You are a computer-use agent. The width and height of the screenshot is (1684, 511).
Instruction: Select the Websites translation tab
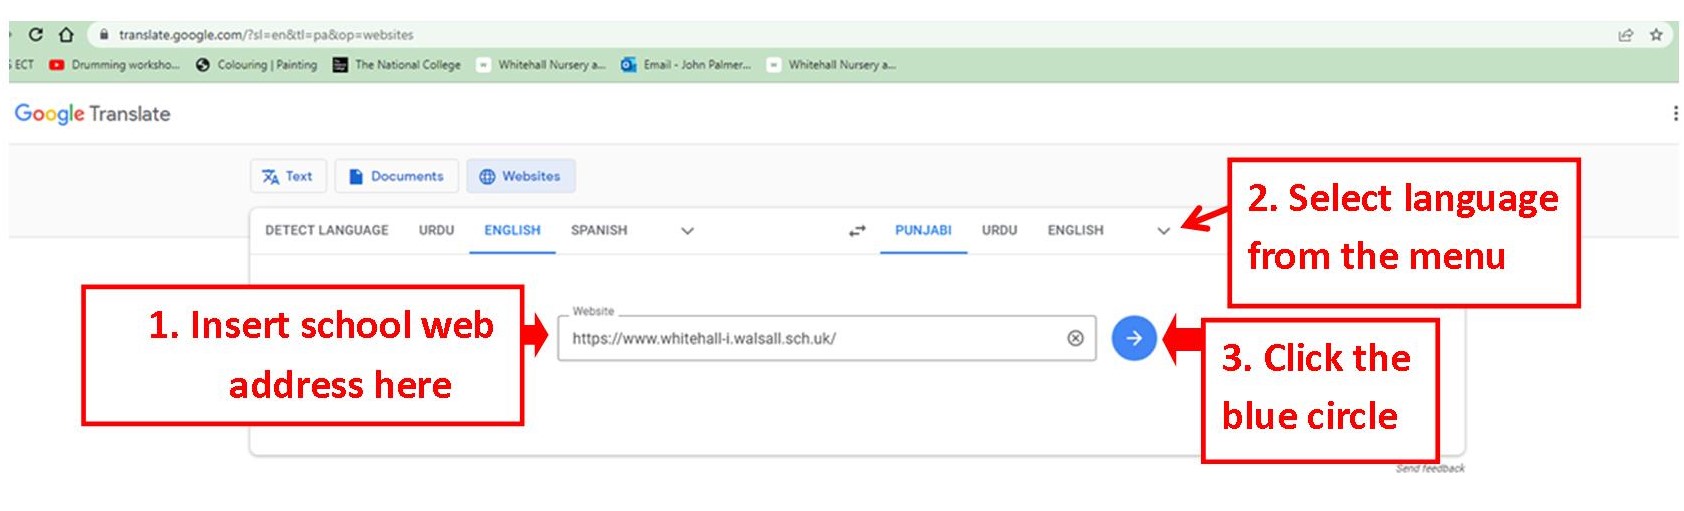(x=520, y=176)
